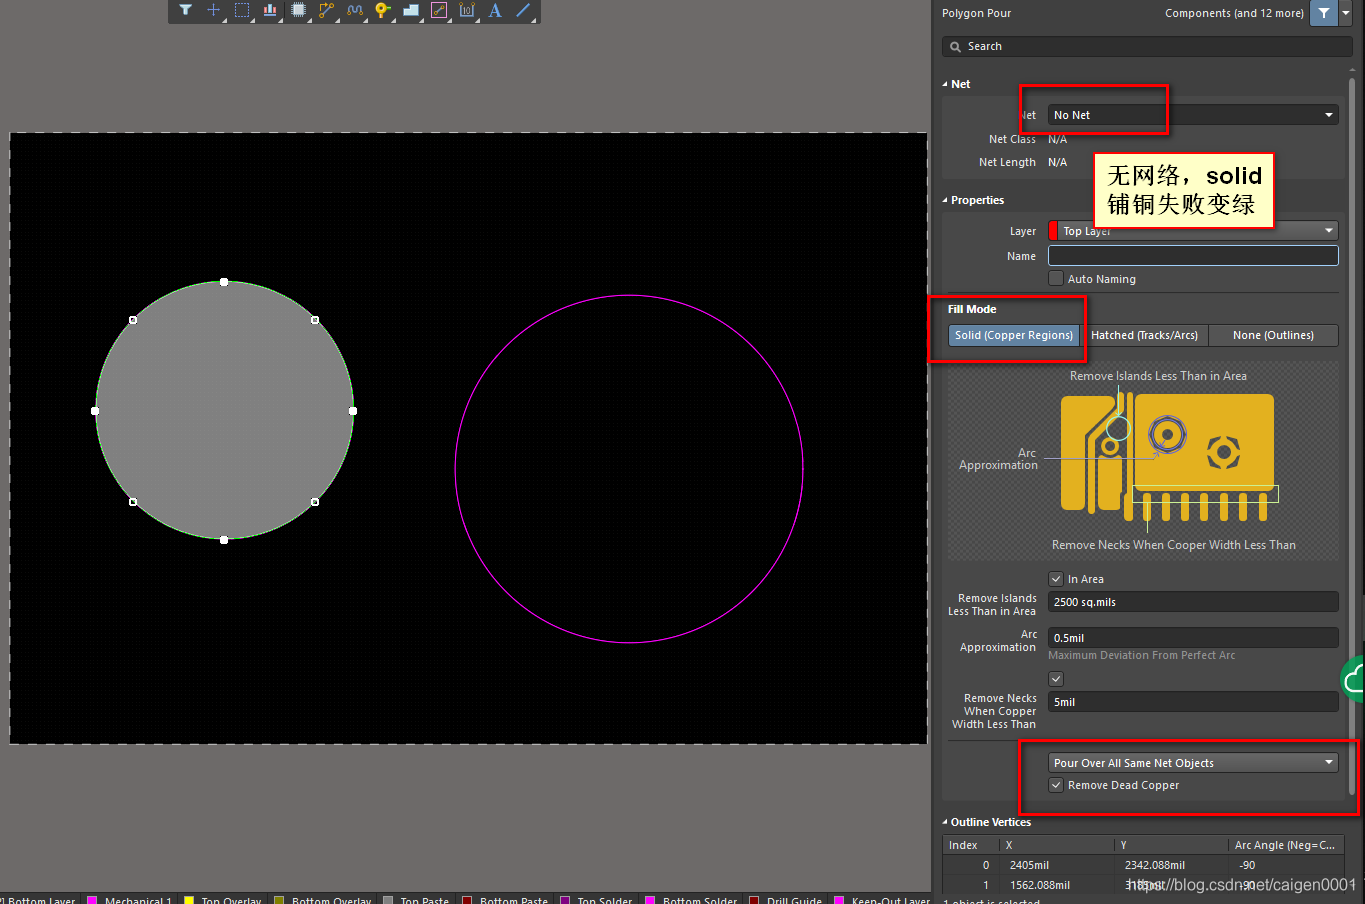Screen dimensions: 1365x904
Task: Click the Properties panel filter funnel button
Action: (x=1324, y=13)
